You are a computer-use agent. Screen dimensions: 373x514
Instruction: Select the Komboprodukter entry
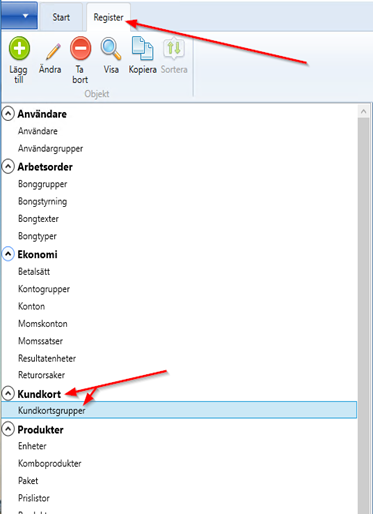[50, 464]
